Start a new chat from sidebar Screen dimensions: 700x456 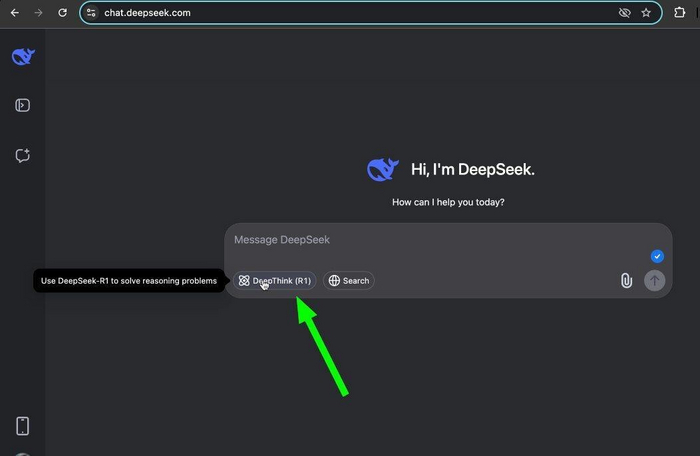point(23,155)
